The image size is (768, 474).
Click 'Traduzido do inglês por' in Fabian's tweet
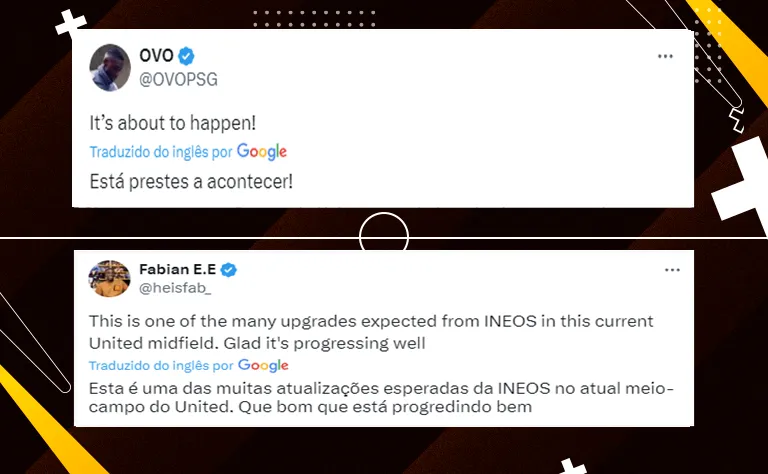tap(161, 366)
